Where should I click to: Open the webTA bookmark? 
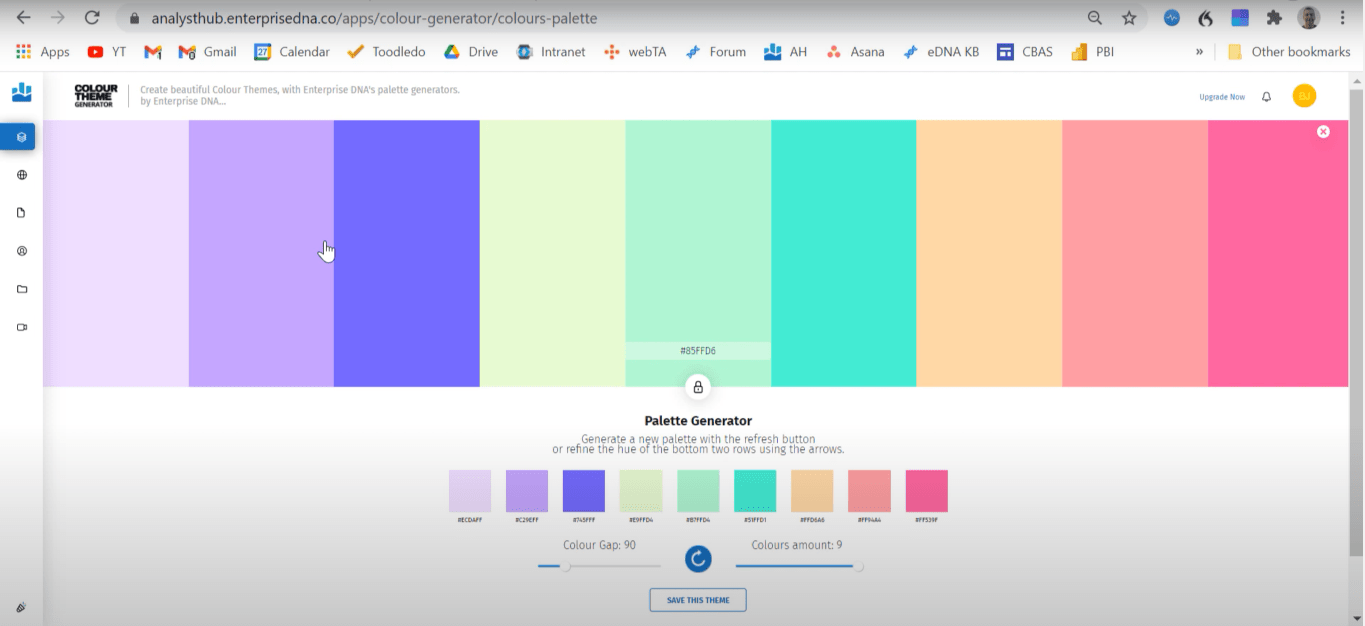[635, 52]
